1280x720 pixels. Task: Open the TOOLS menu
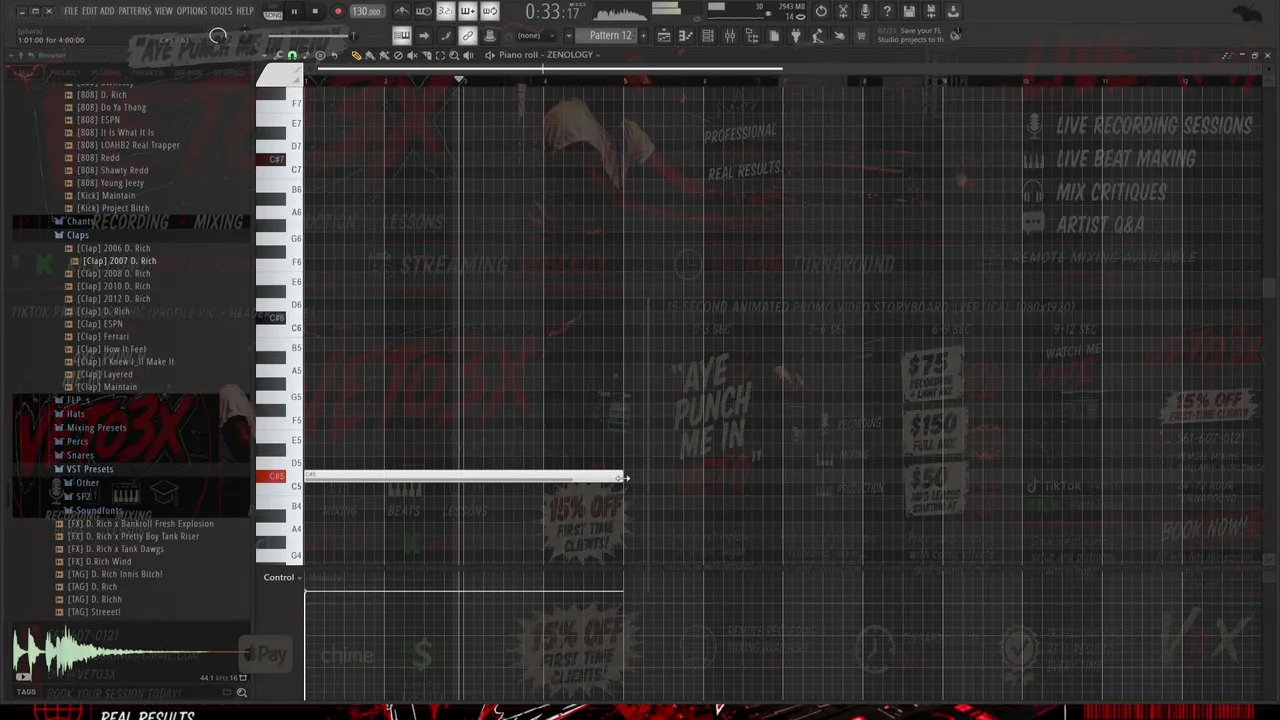[221, 11]
